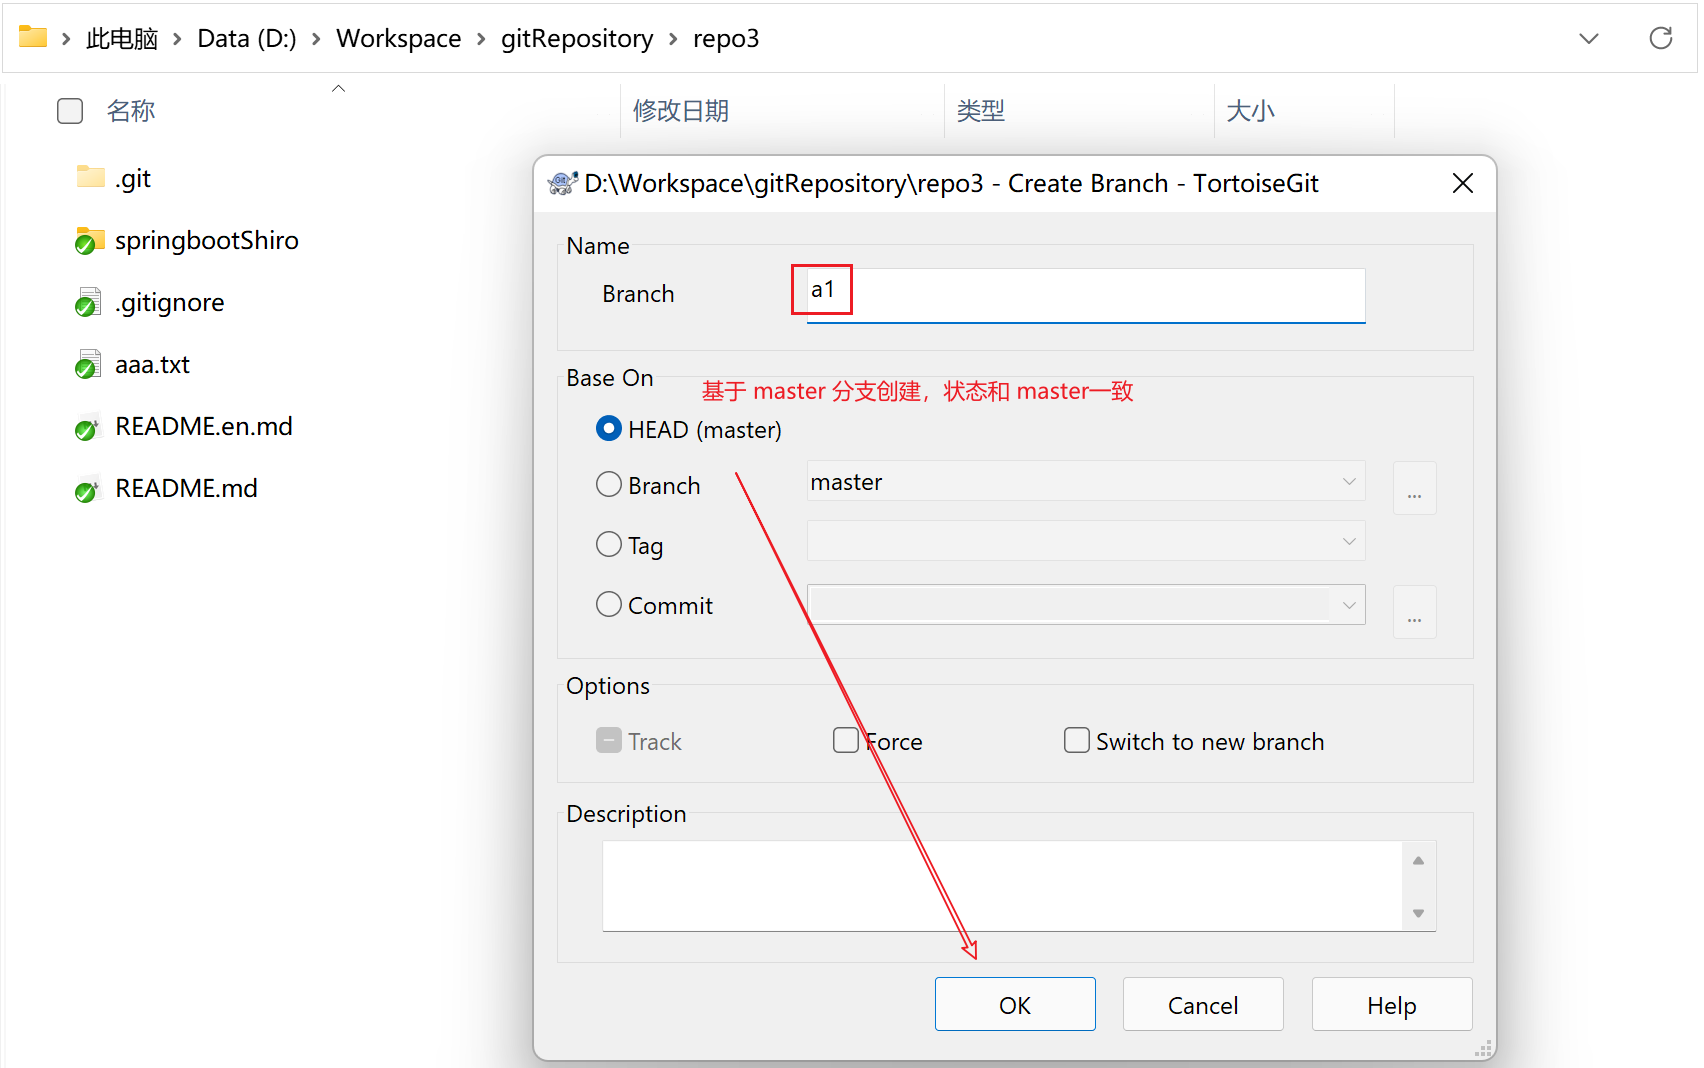Viewport: 1704px width, 1068px height.
Task: Choose the Tag radio option
Action: [609, 544]
